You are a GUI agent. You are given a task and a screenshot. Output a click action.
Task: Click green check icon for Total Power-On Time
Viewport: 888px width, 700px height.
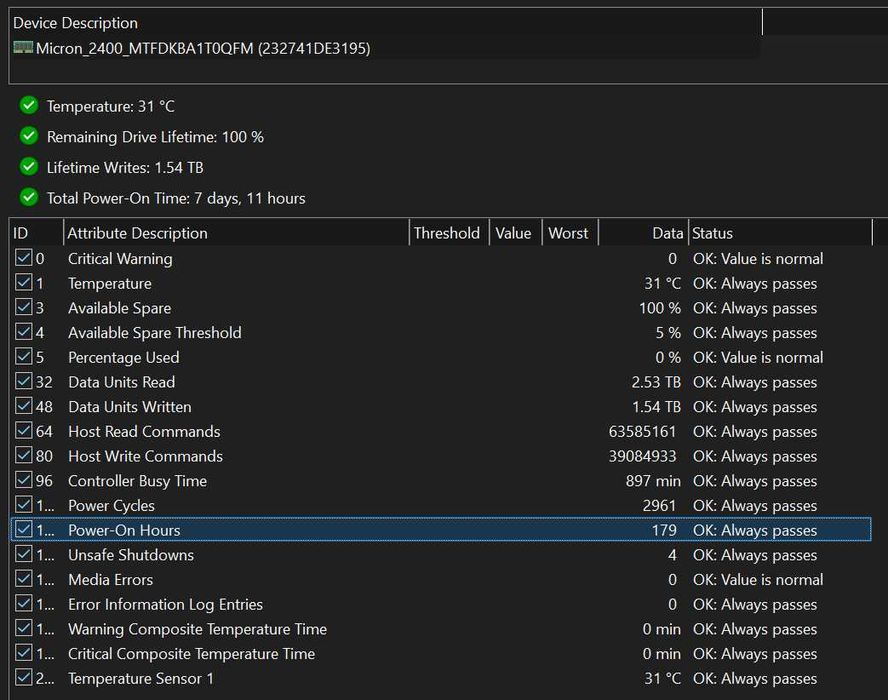pos(28,198)
